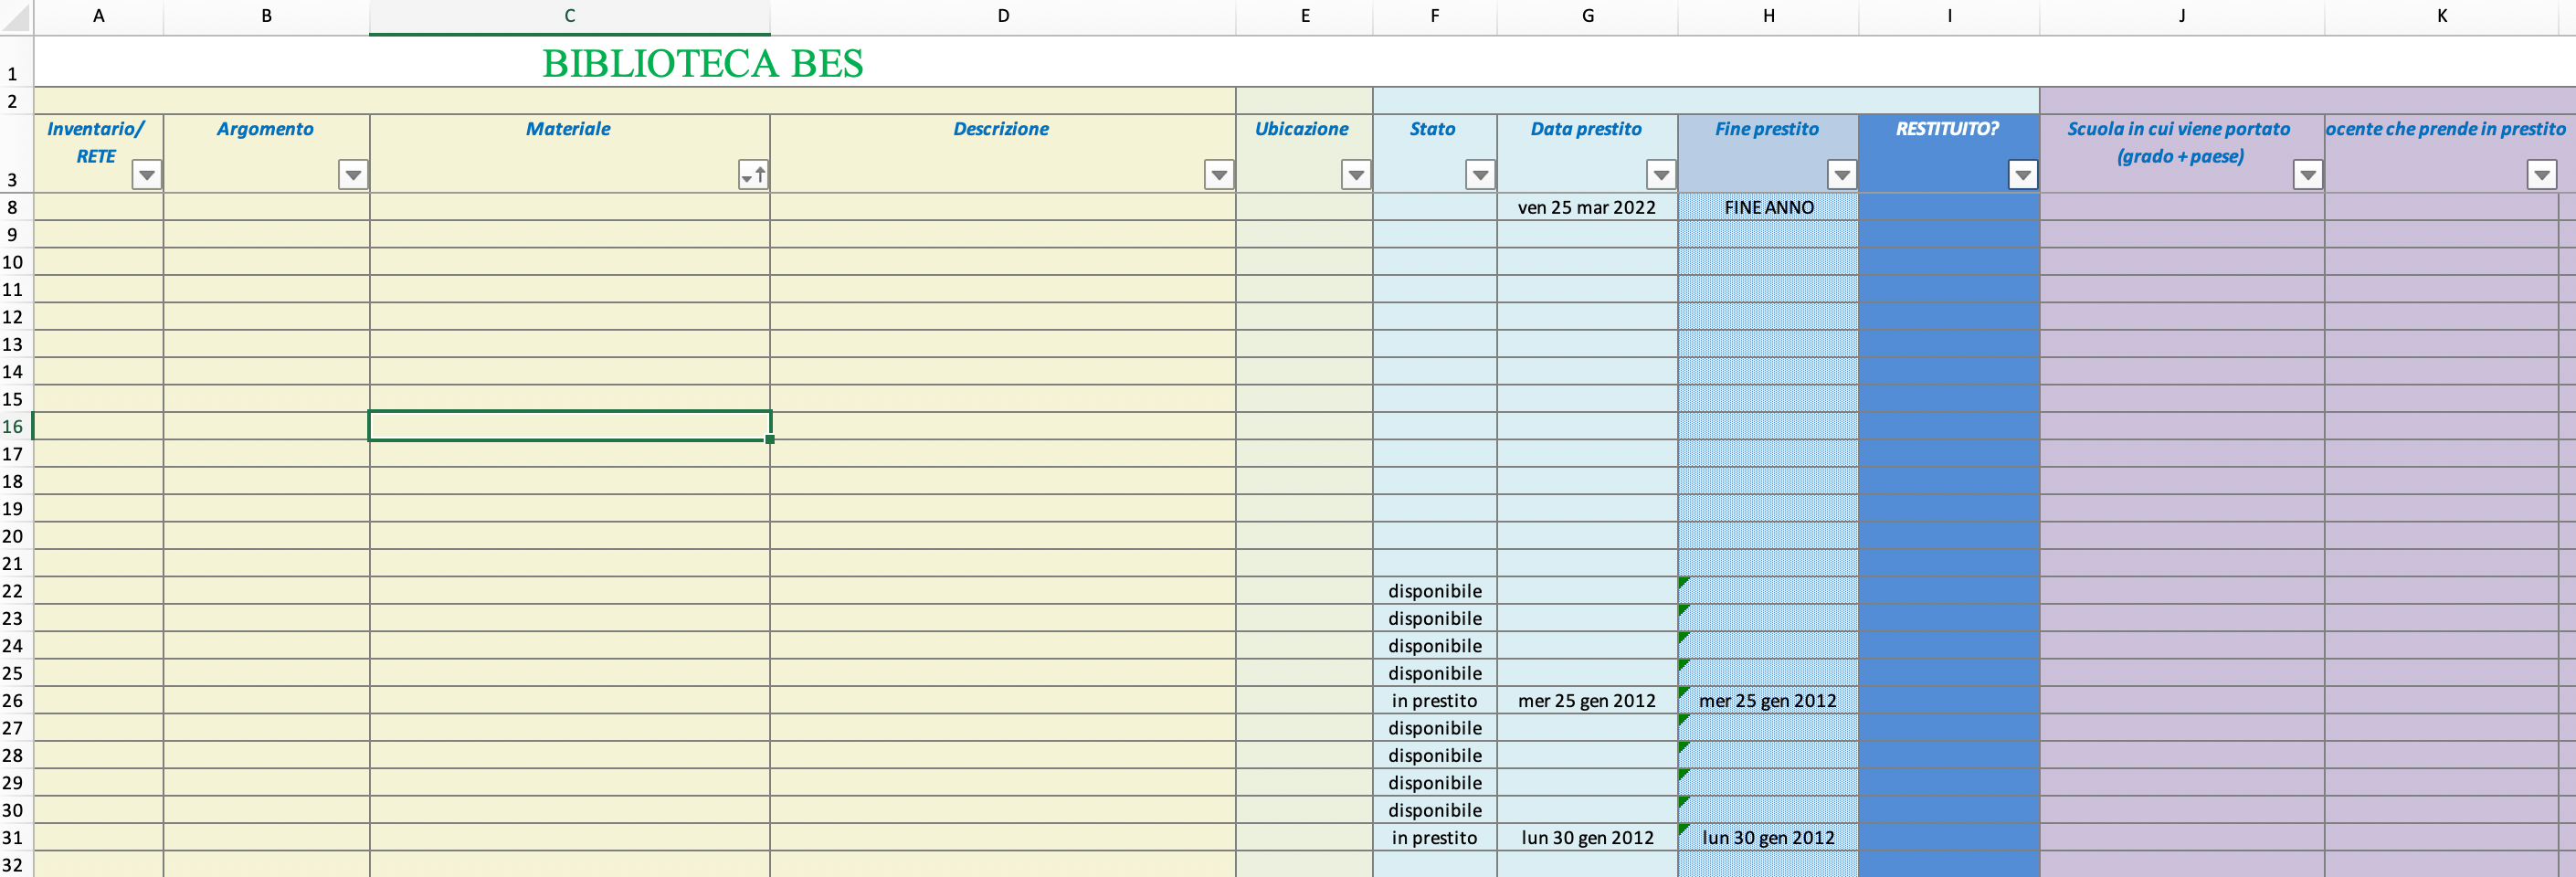This screenshot has width=2576, height=877.
Task: Select the whole sheet with corner triangle
Action: [x=16, y=16]
